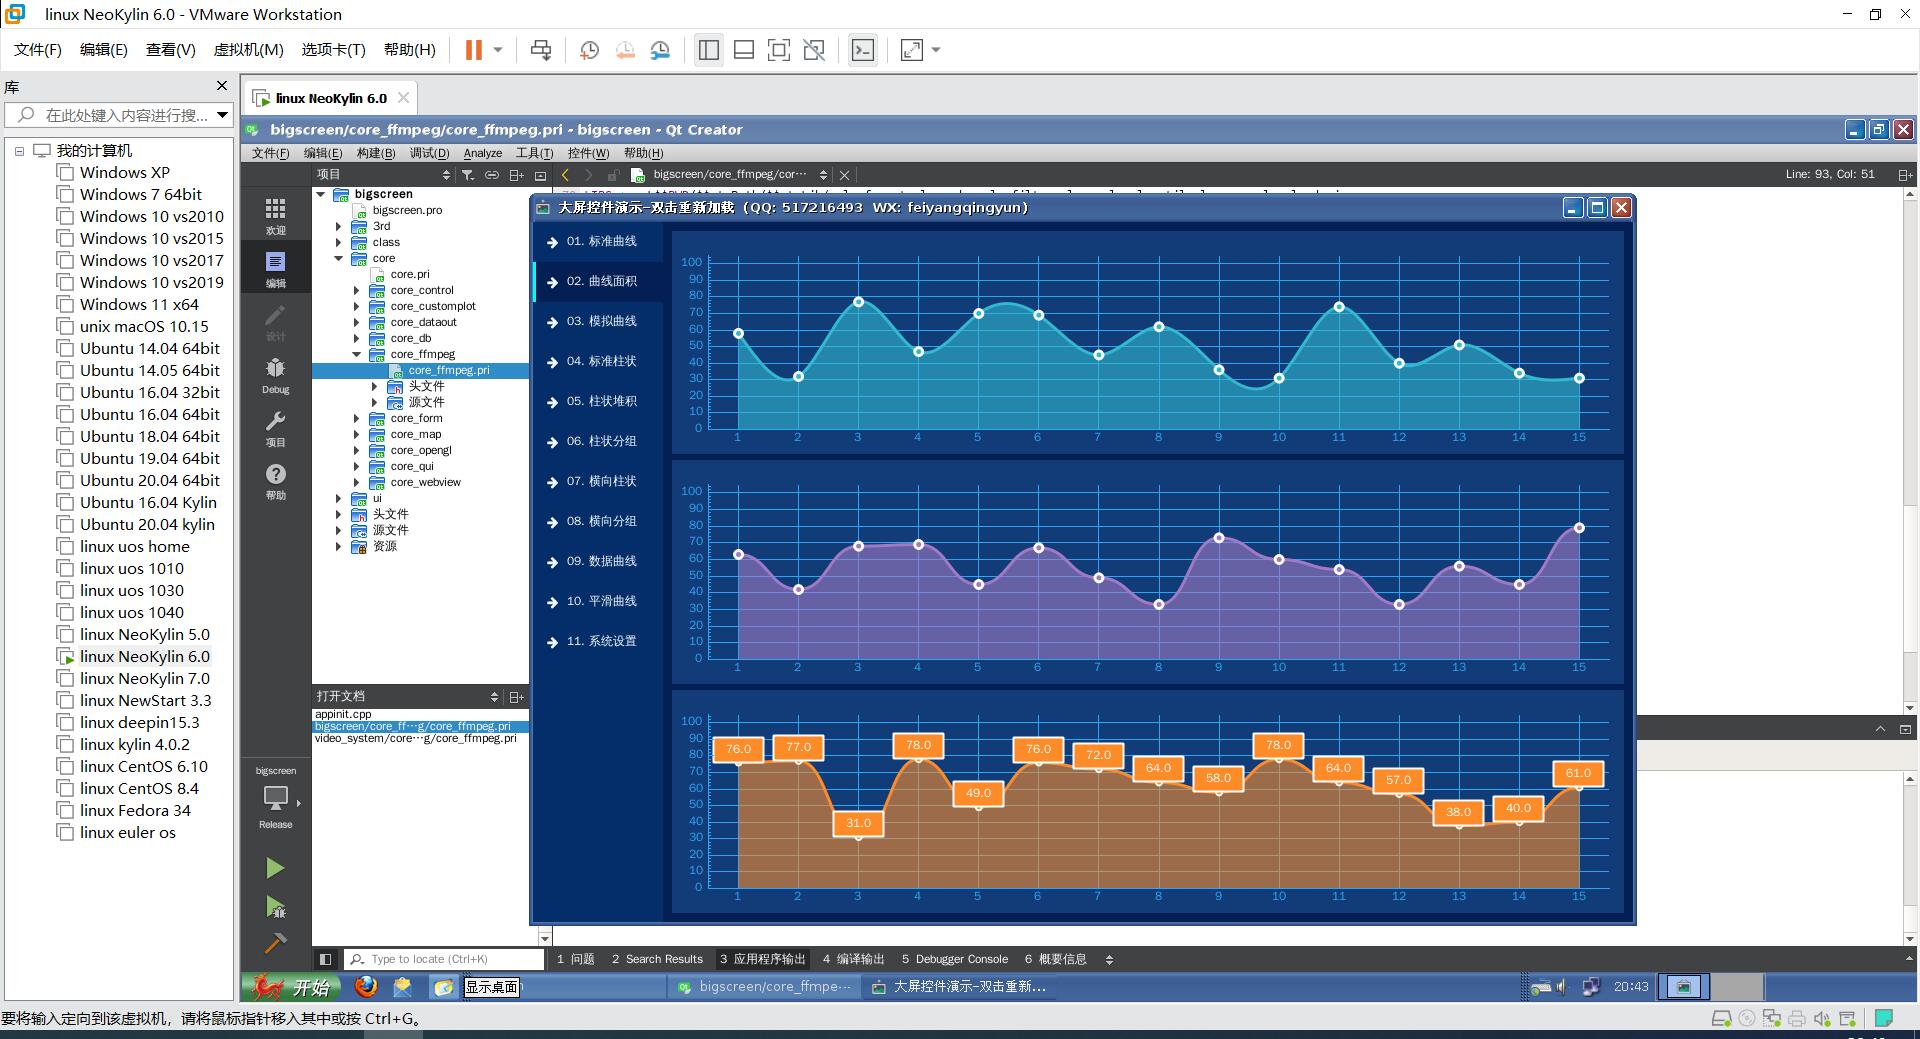Viewport: 1920px width, 1039px height.
Task: Switch to the 编译输出 output tab
Action: 853,959
